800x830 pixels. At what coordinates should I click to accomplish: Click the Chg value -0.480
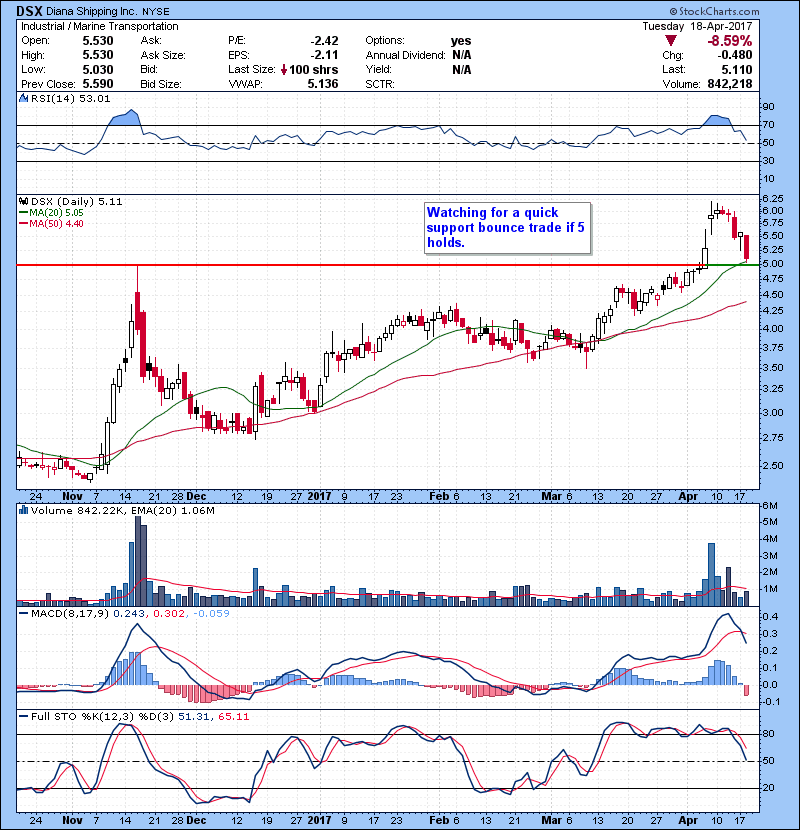click(734, 55)
